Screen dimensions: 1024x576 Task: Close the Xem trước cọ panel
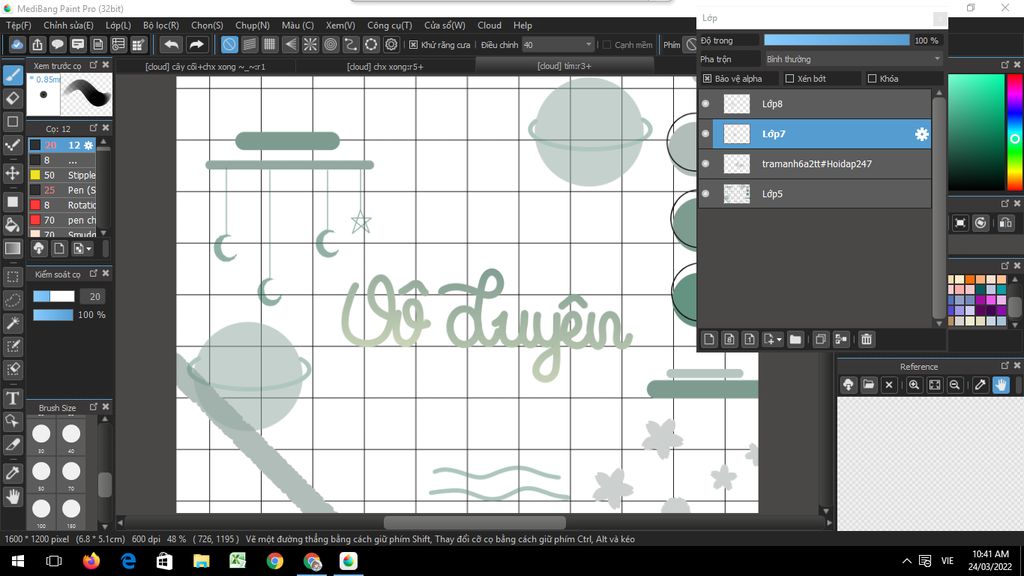(106, 65)
